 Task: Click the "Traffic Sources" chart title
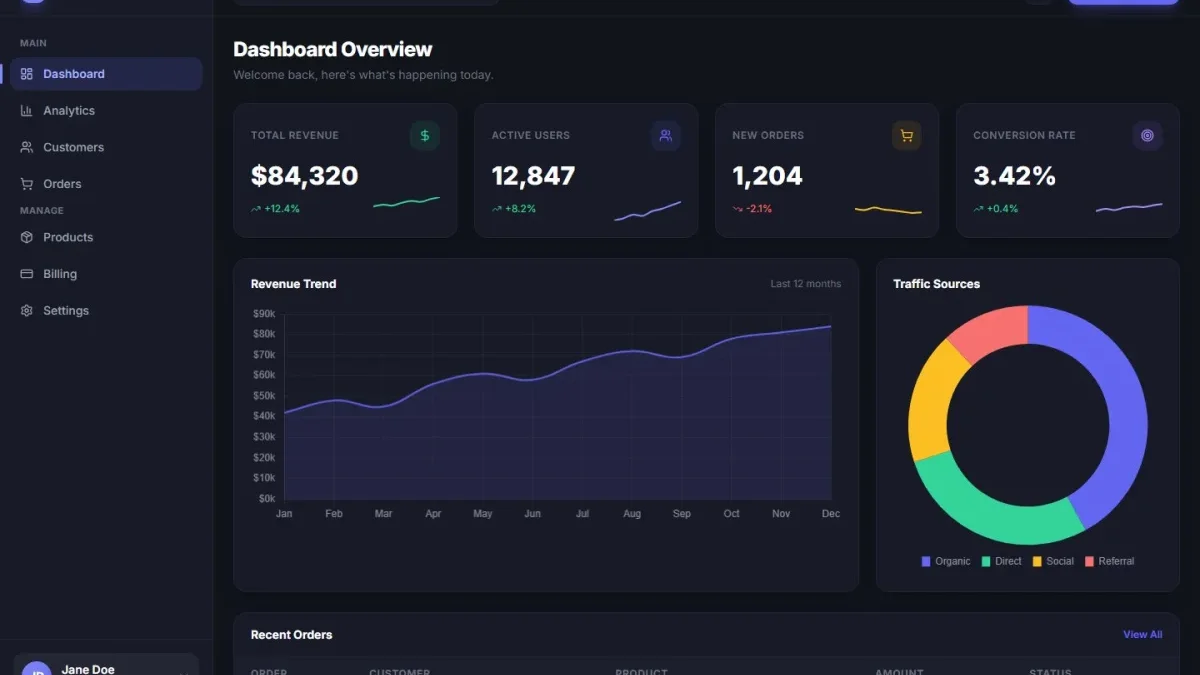pos(936,284)
